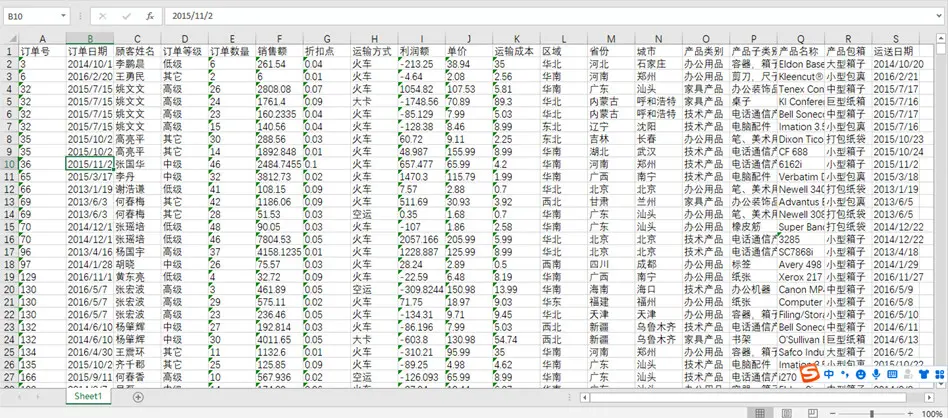Select the cell with sales 2484.7455

tap(279, 164)
